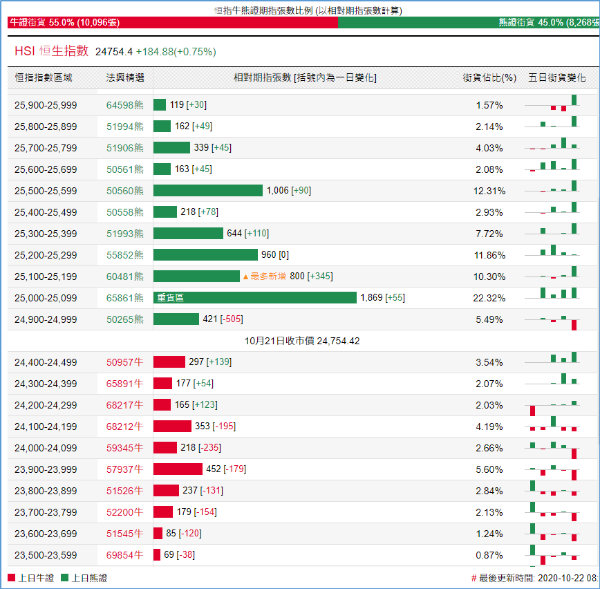The height and width of the screenshot is (589, 600).
Task: Click the index change +184.88(+0.75%)
Action: [176, 52]
